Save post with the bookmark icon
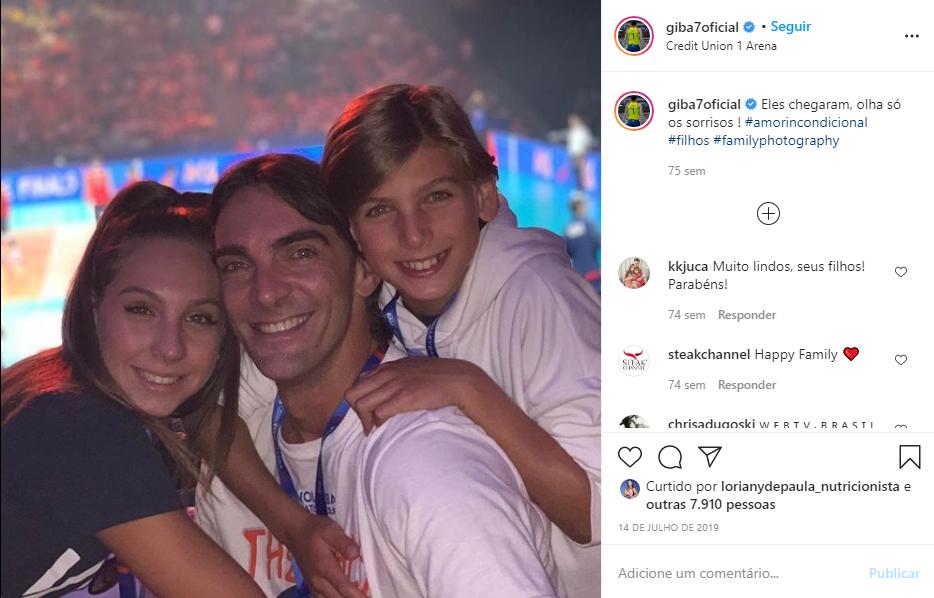 [909, 457]
